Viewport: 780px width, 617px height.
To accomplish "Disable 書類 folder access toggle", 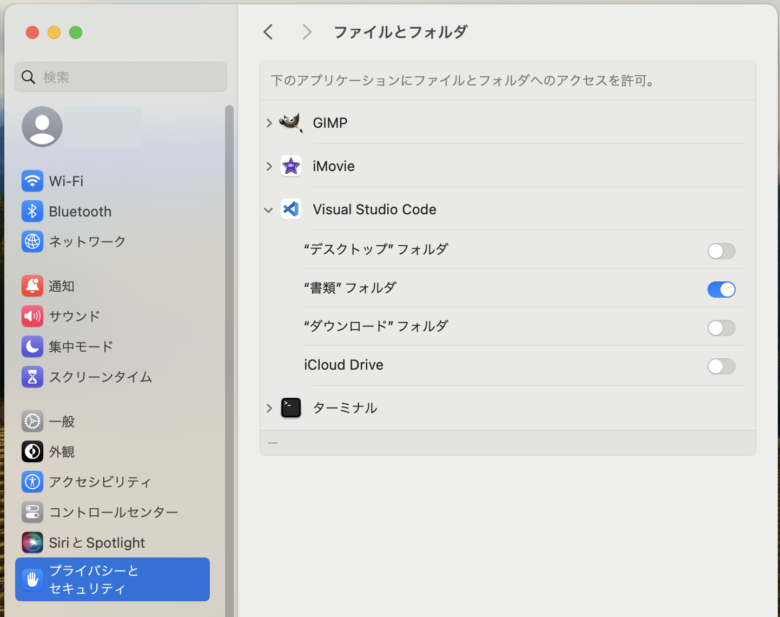I will (x=721, y=289).
